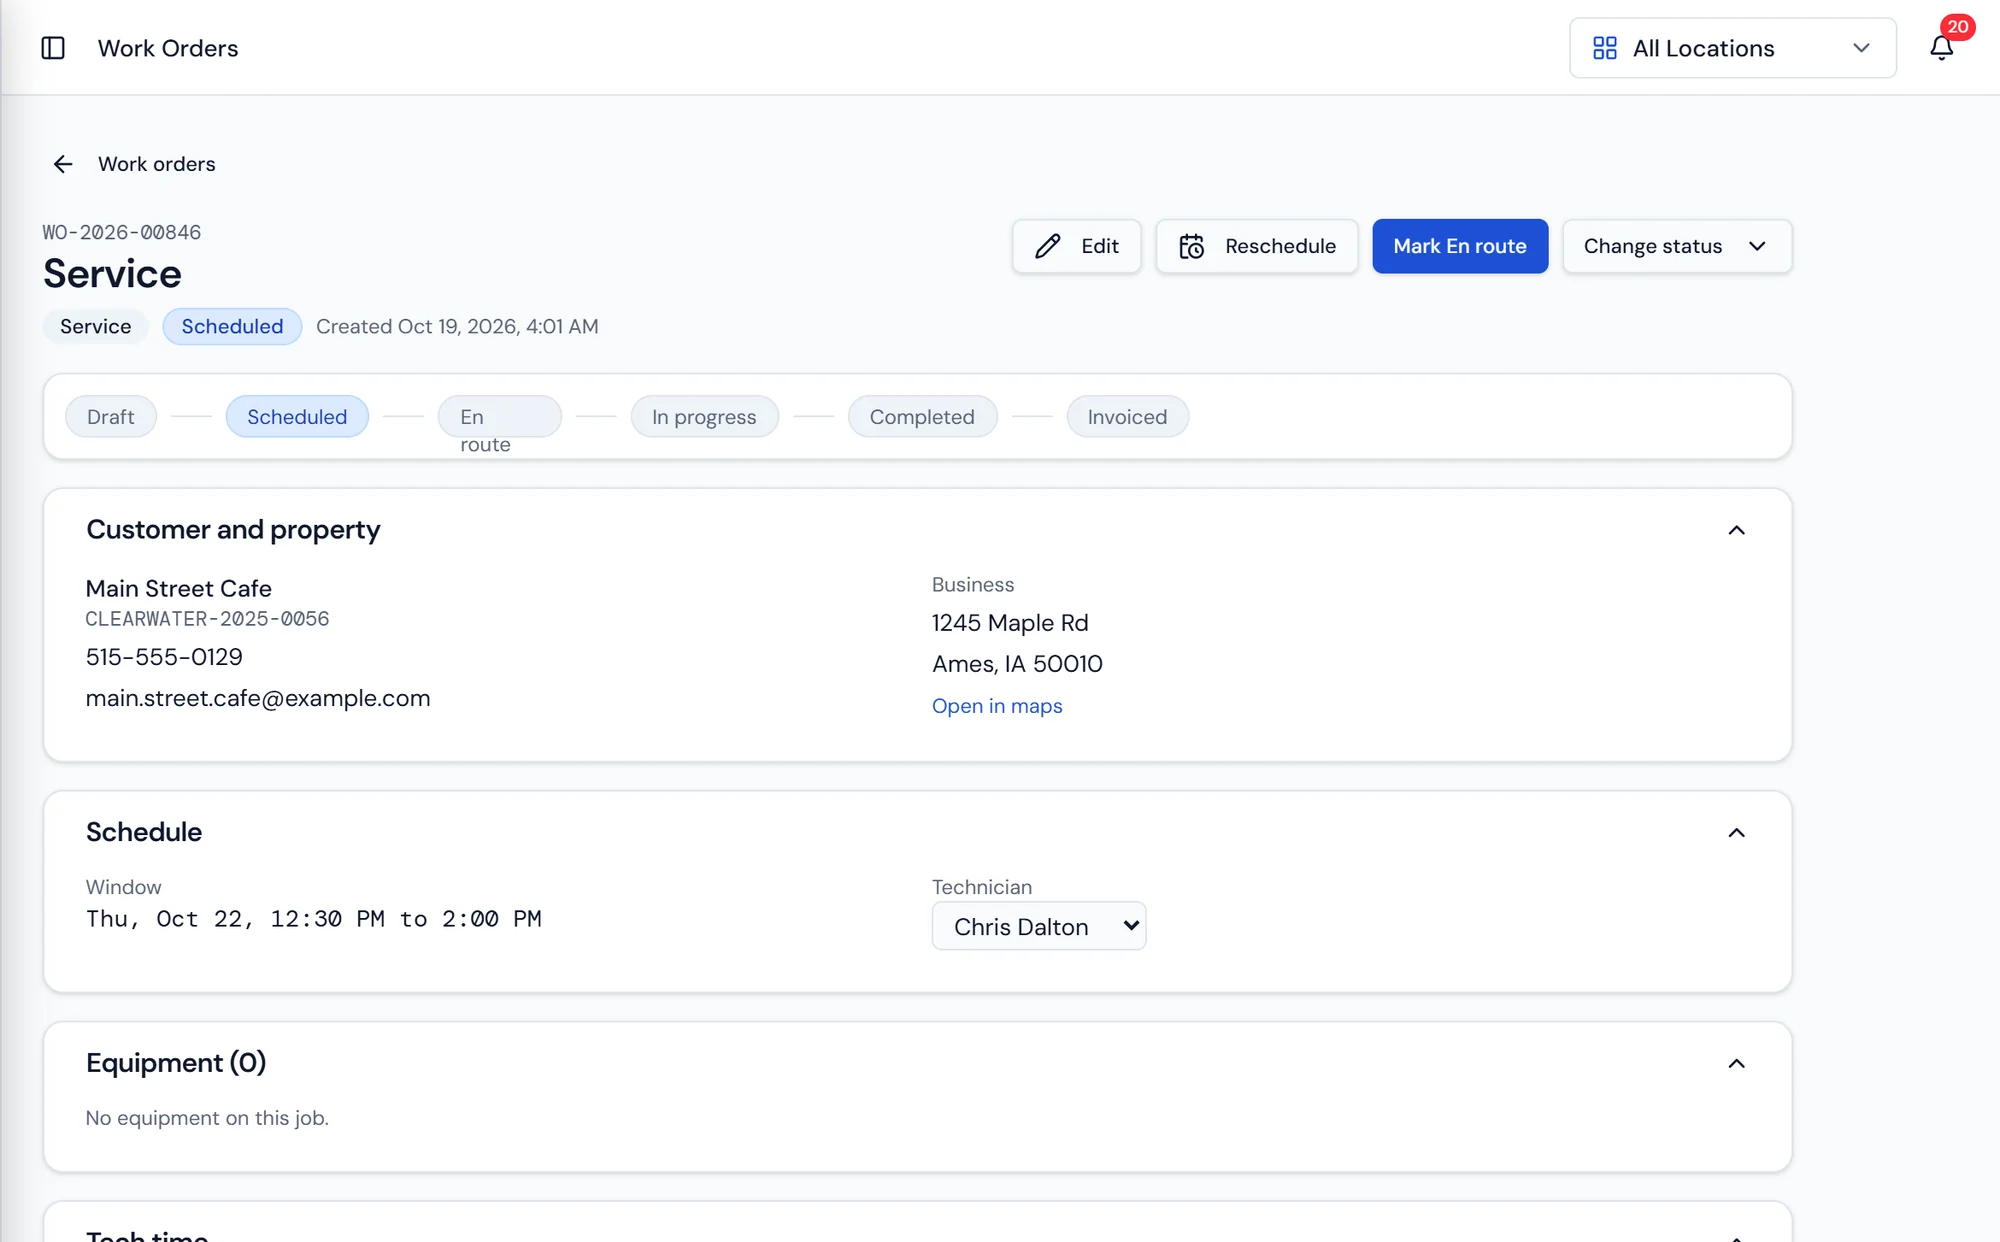Click Mark En route button
Image resolution: width=2000 pixels, height=1242 pixels.
click(x=1460, y=246)
